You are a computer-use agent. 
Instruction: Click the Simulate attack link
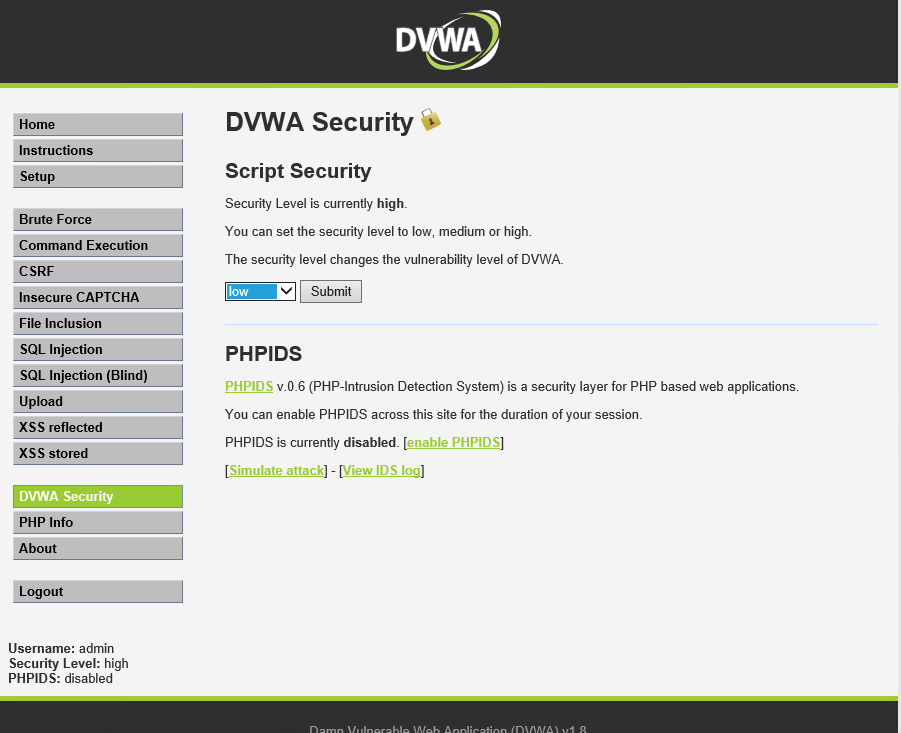coord(276,470)
